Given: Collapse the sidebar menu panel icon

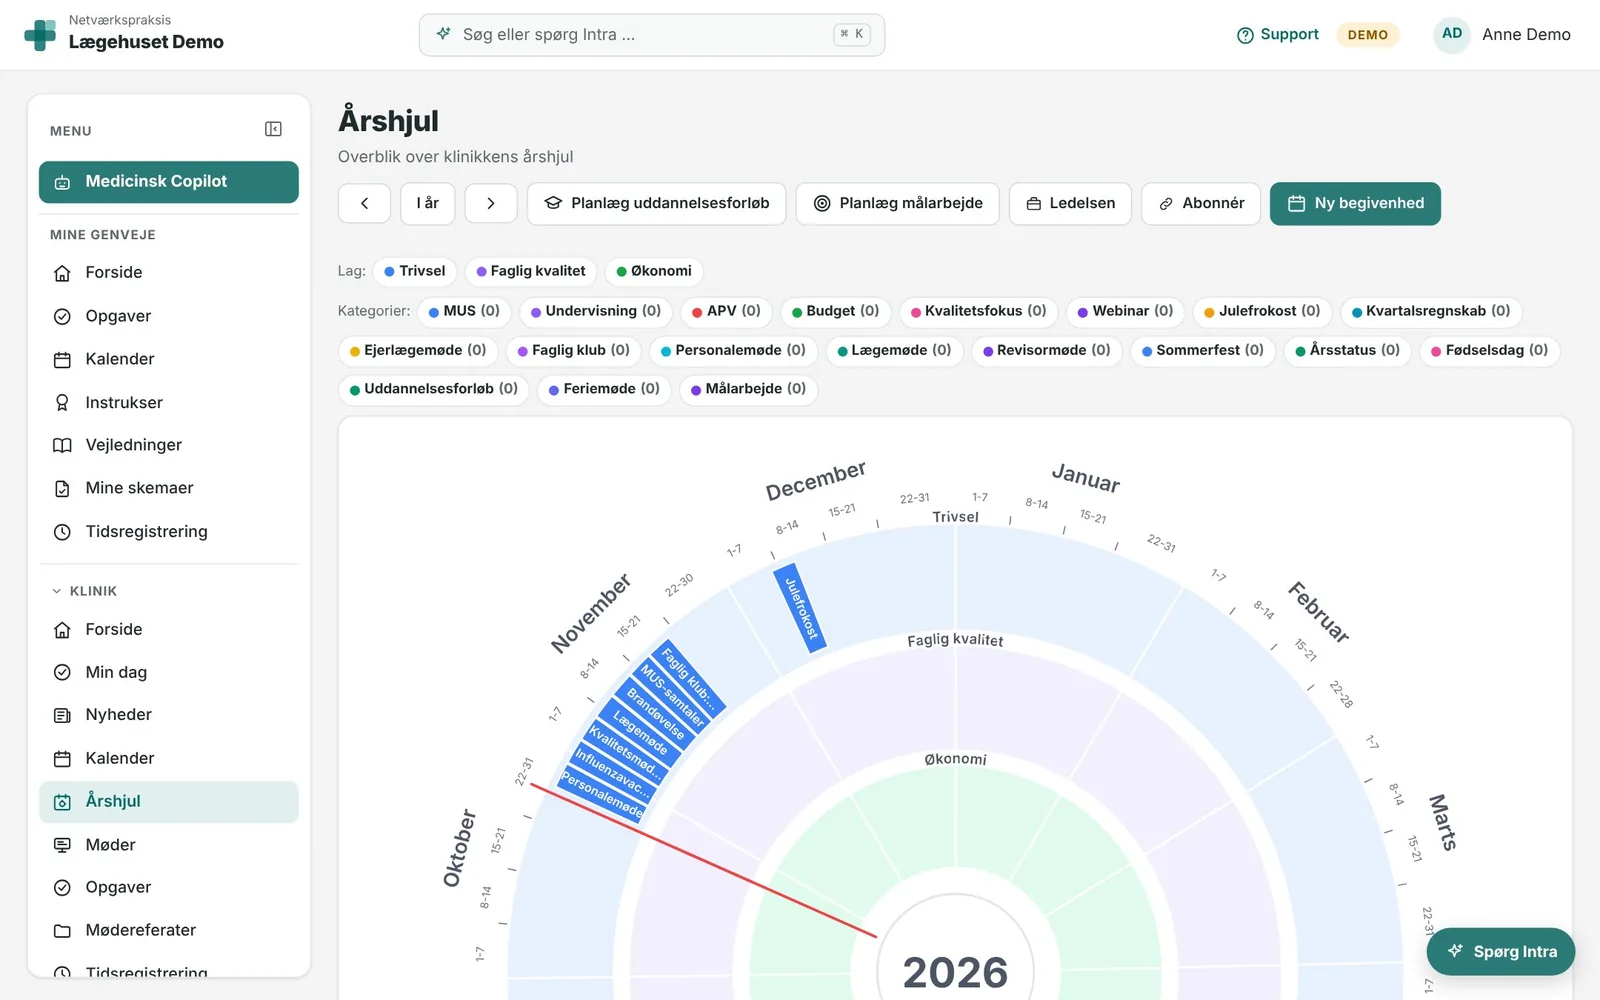Looking at the screenshot, I should [x=273, y=129].
